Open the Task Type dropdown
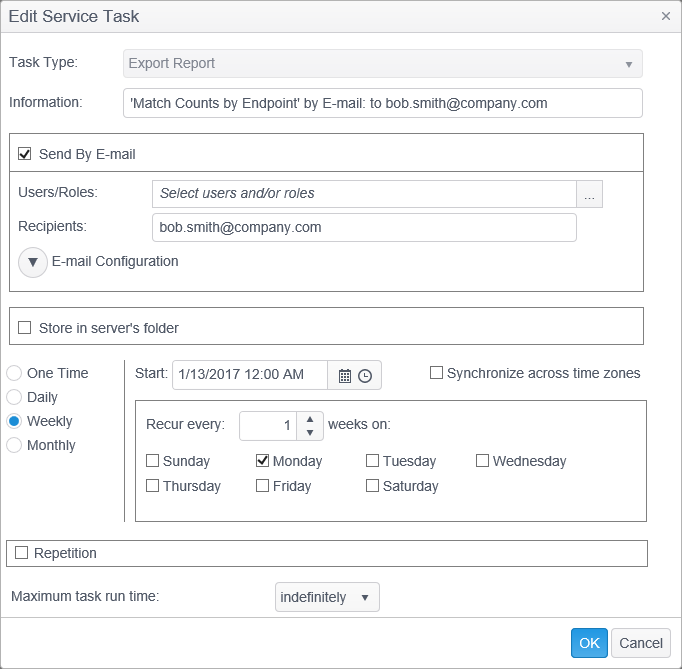Viewport: 682px width, 669px height. coord(383,64)
